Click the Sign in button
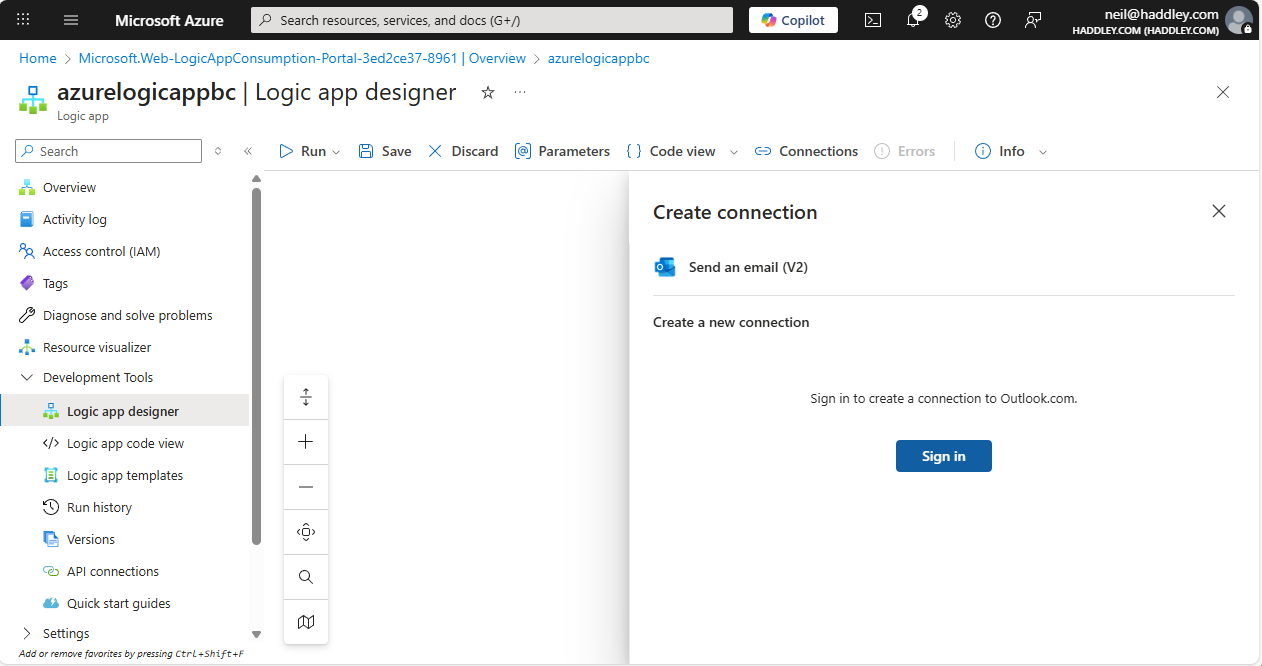This screenshot has width=1262, height=666. [x=943, y=456]
